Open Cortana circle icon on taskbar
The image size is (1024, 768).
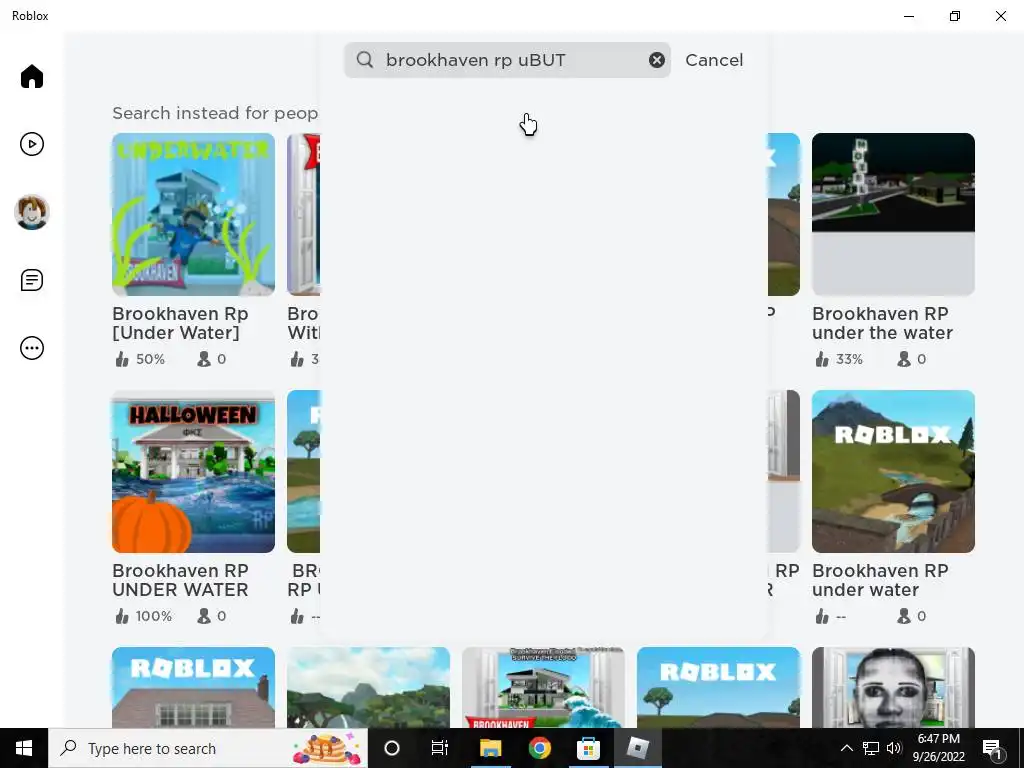392,748
